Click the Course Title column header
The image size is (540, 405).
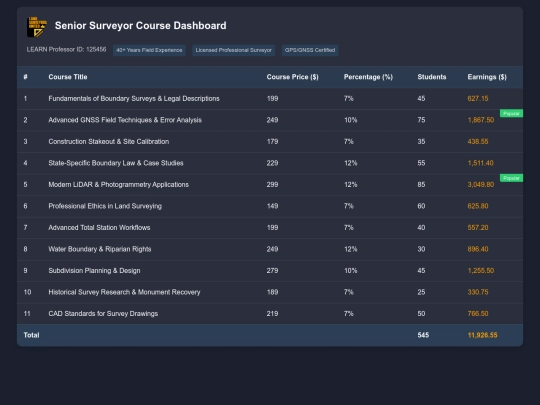tap(68, 77)
